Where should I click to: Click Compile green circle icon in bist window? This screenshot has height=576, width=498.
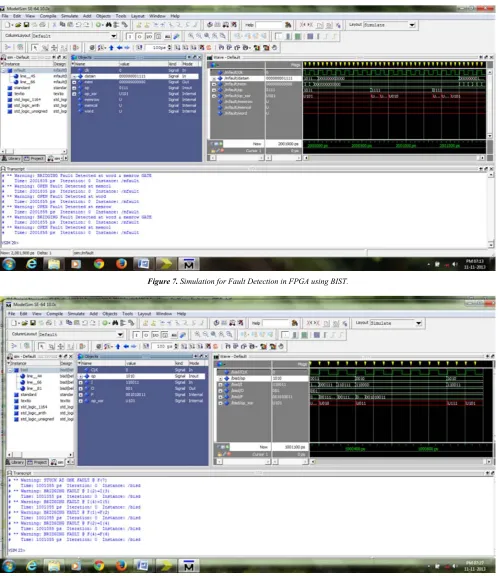(x=105, y=323)
